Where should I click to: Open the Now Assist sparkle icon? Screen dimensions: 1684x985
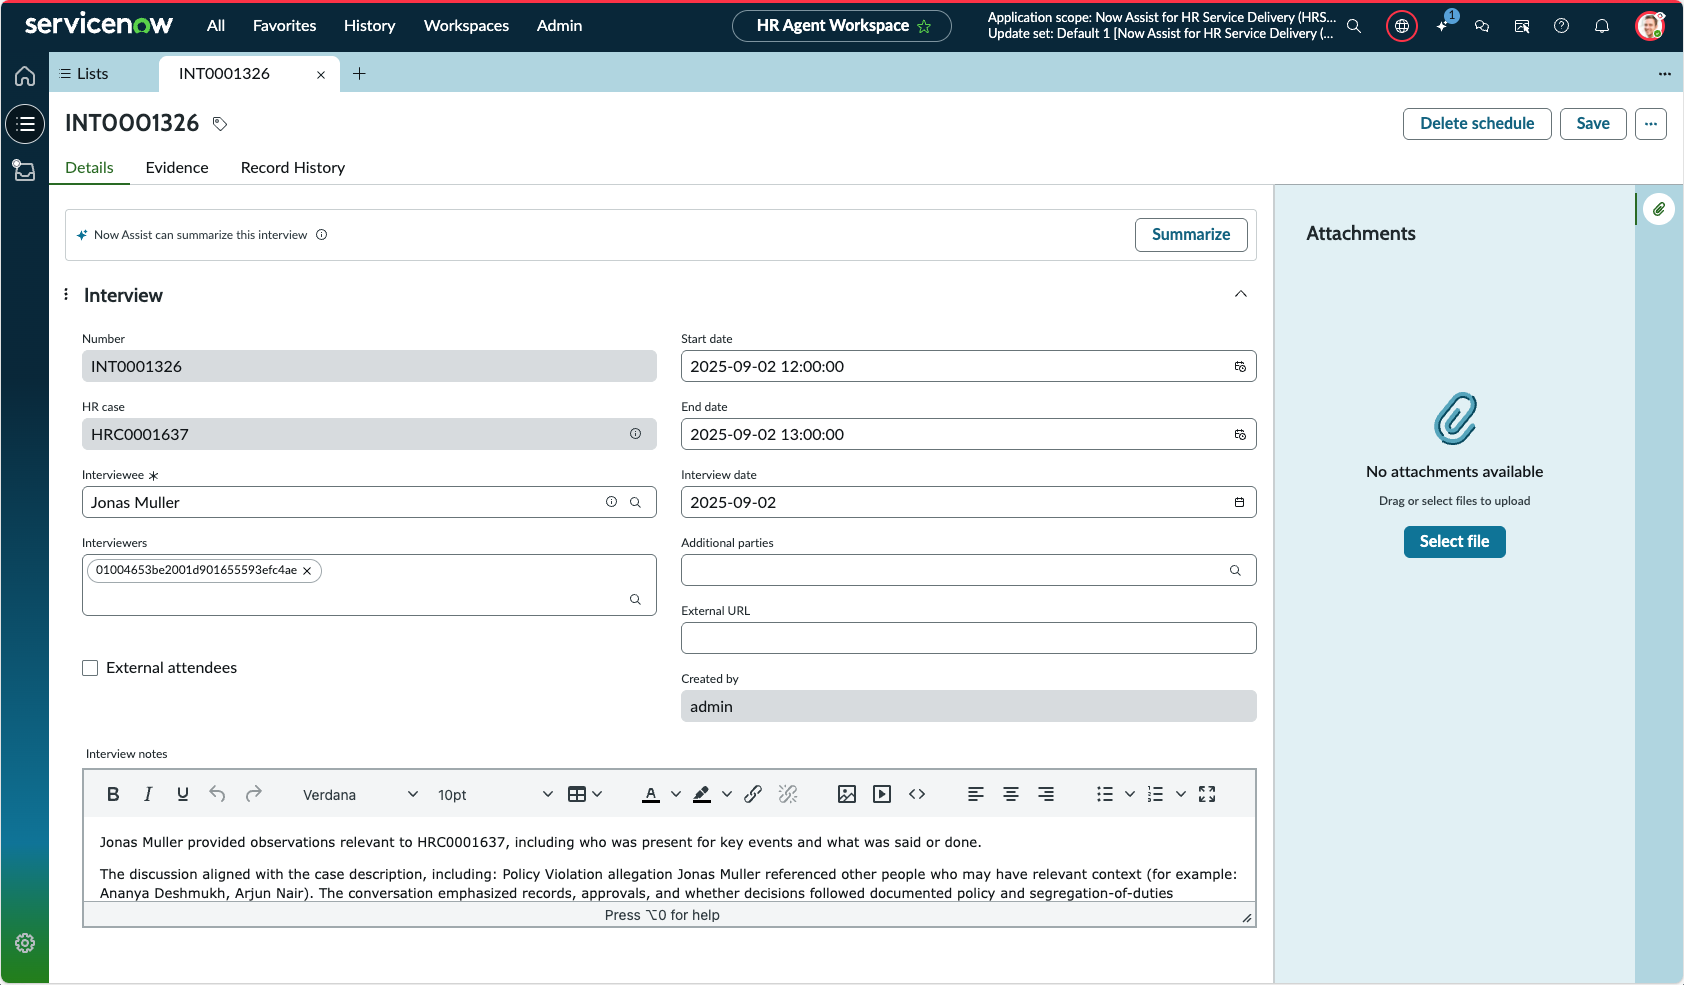tap(1442, 26)
